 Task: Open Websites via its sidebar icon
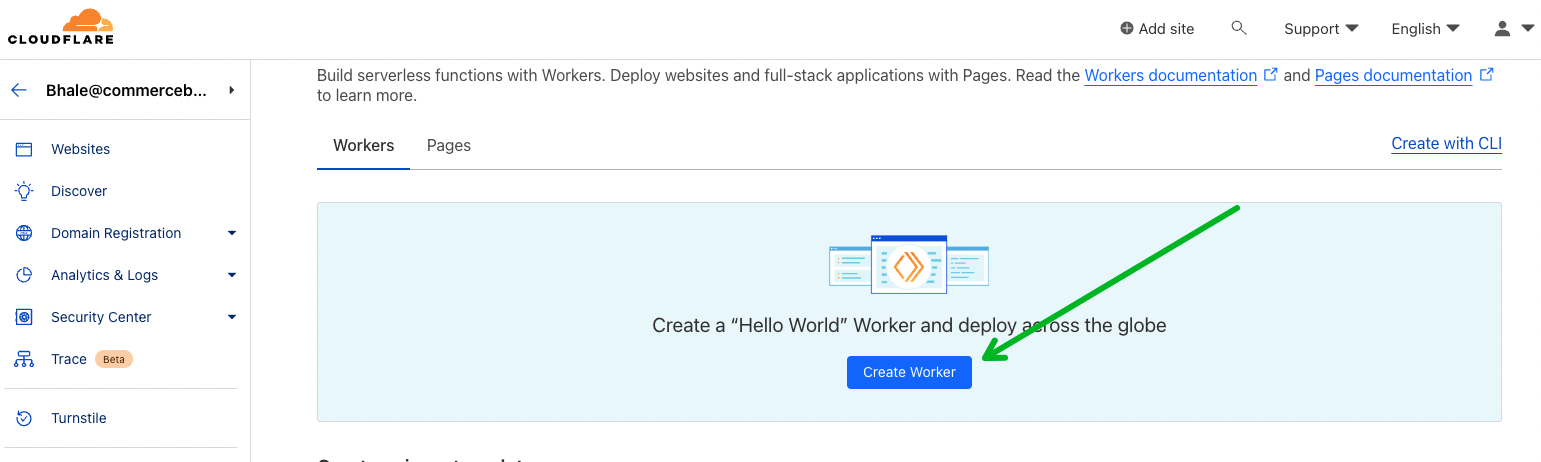pyautogui.click(x=24, y=149)
